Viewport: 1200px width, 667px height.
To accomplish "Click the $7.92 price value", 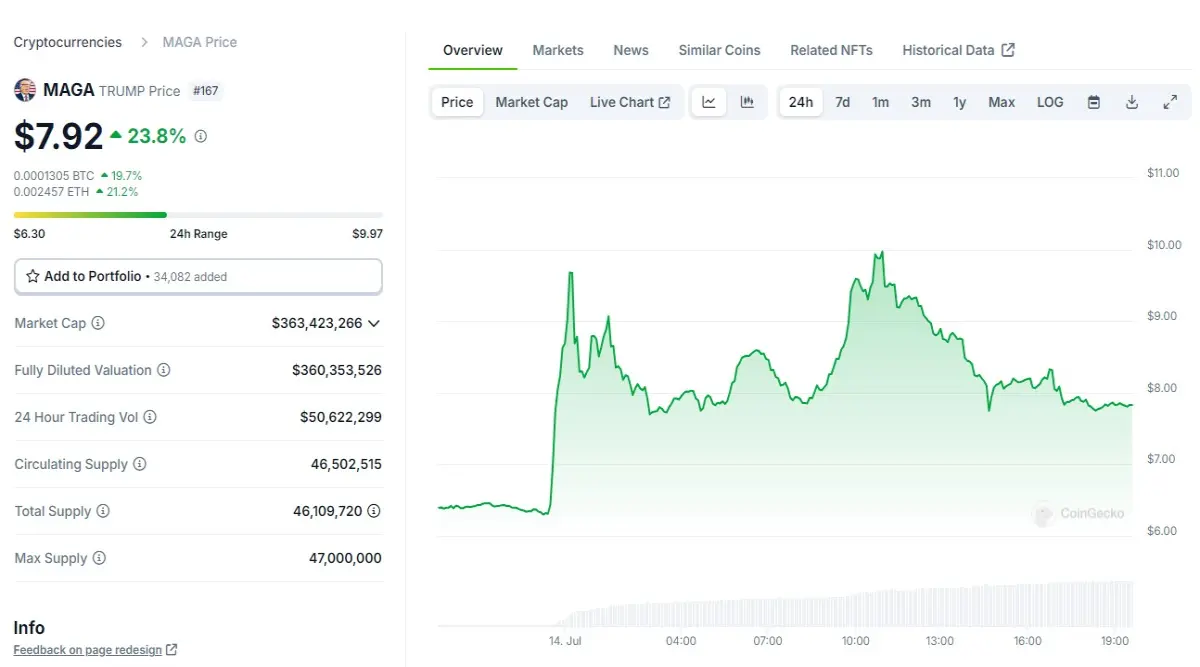I will click(x=58, y=136).
